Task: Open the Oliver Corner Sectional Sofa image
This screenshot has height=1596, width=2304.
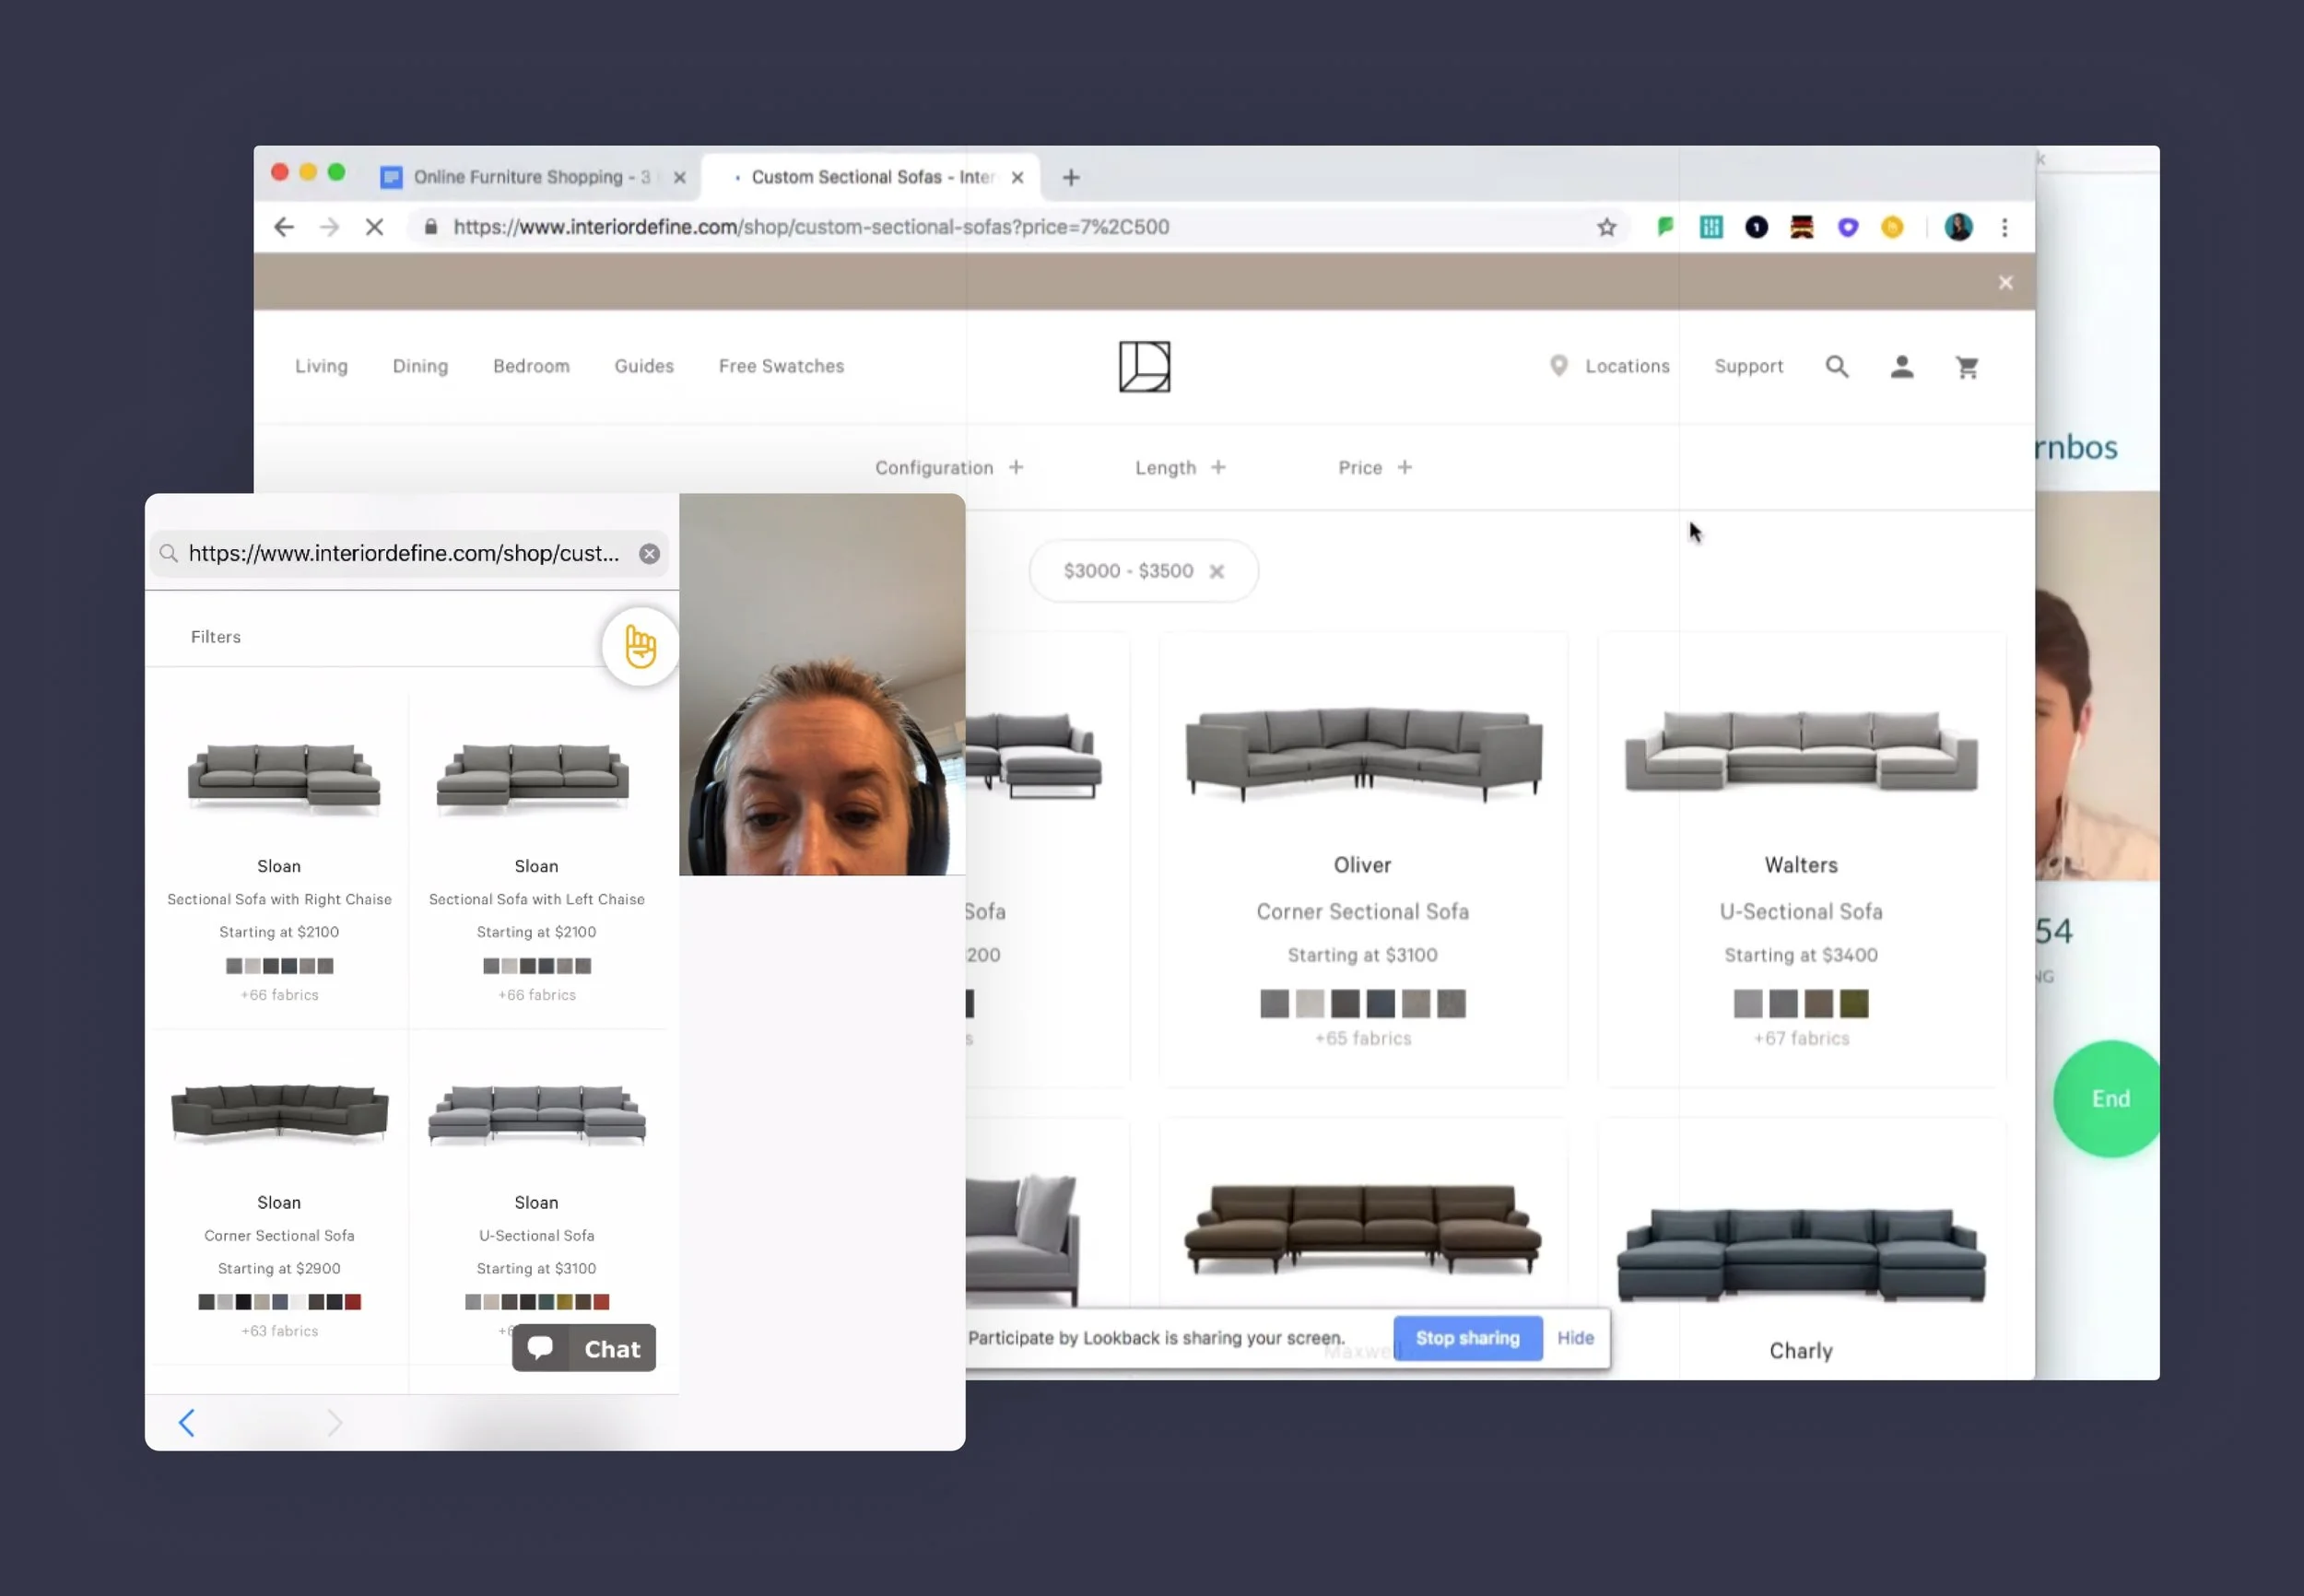Action: click(1362, 752)
